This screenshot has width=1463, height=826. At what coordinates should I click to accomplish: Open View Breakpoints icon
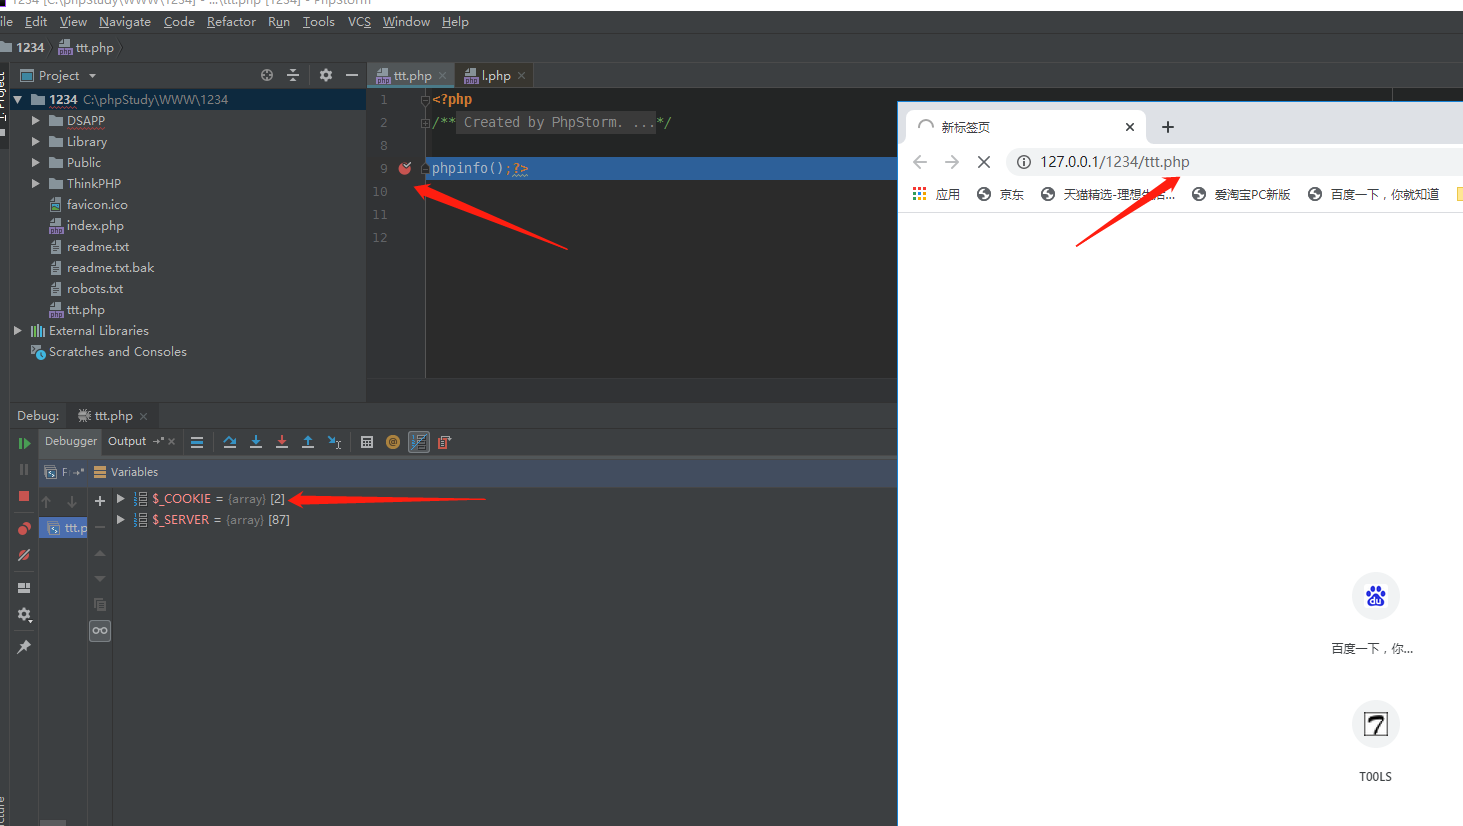24,528
